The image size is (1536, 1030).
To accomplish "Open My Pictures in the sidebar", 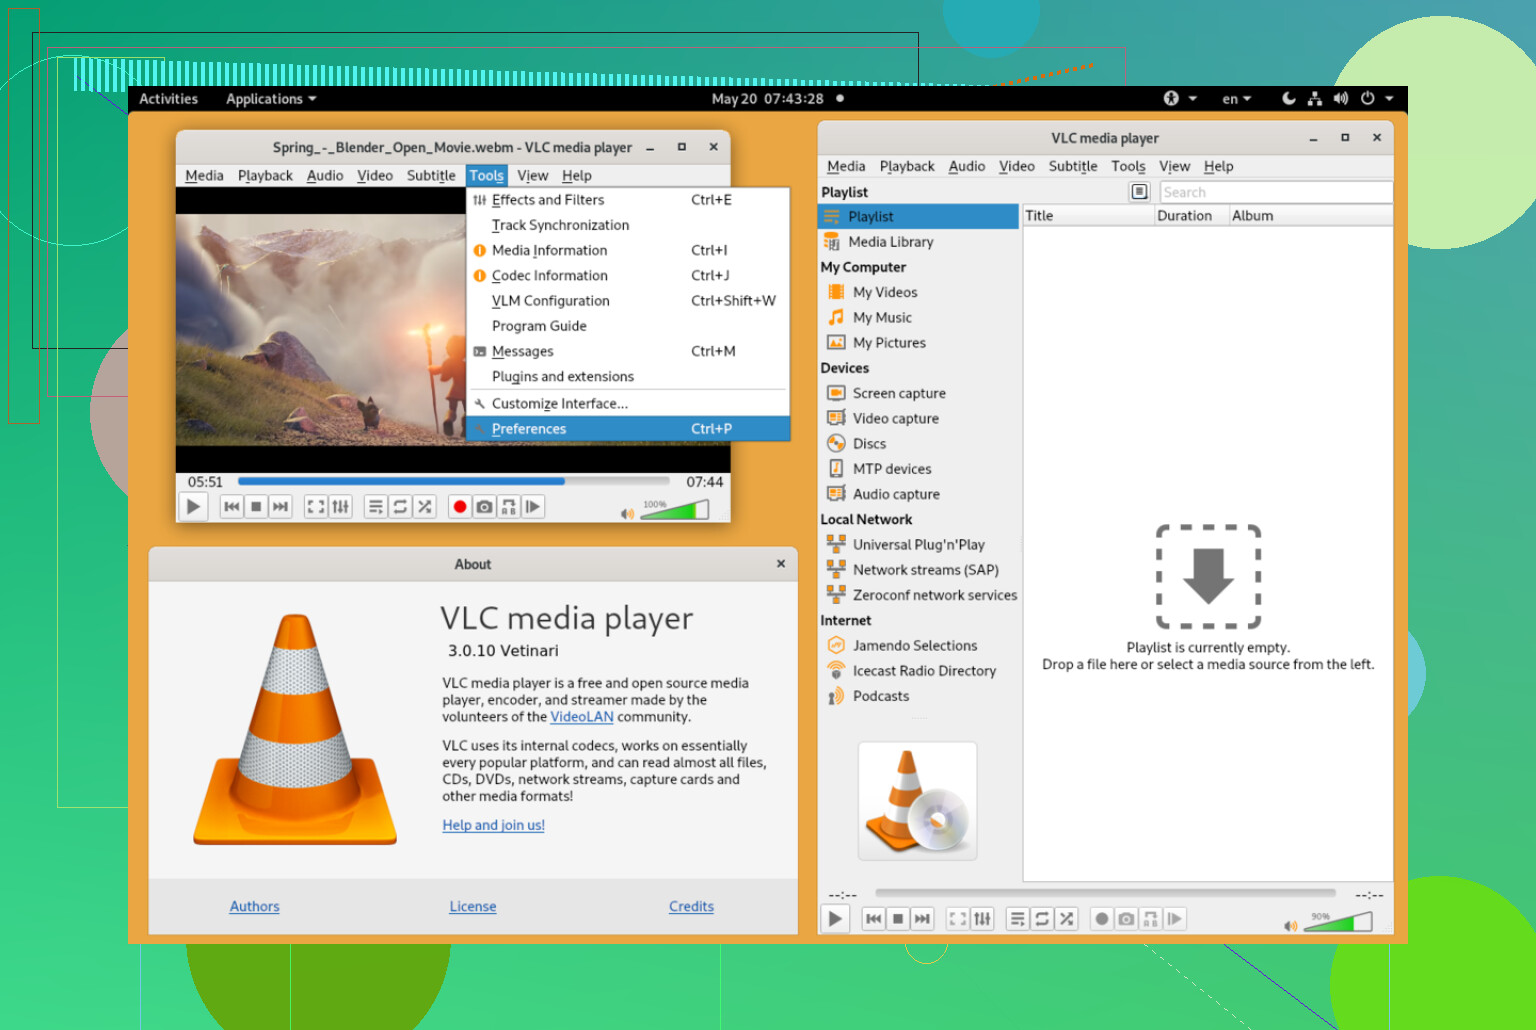I will [x=918, y=343].
